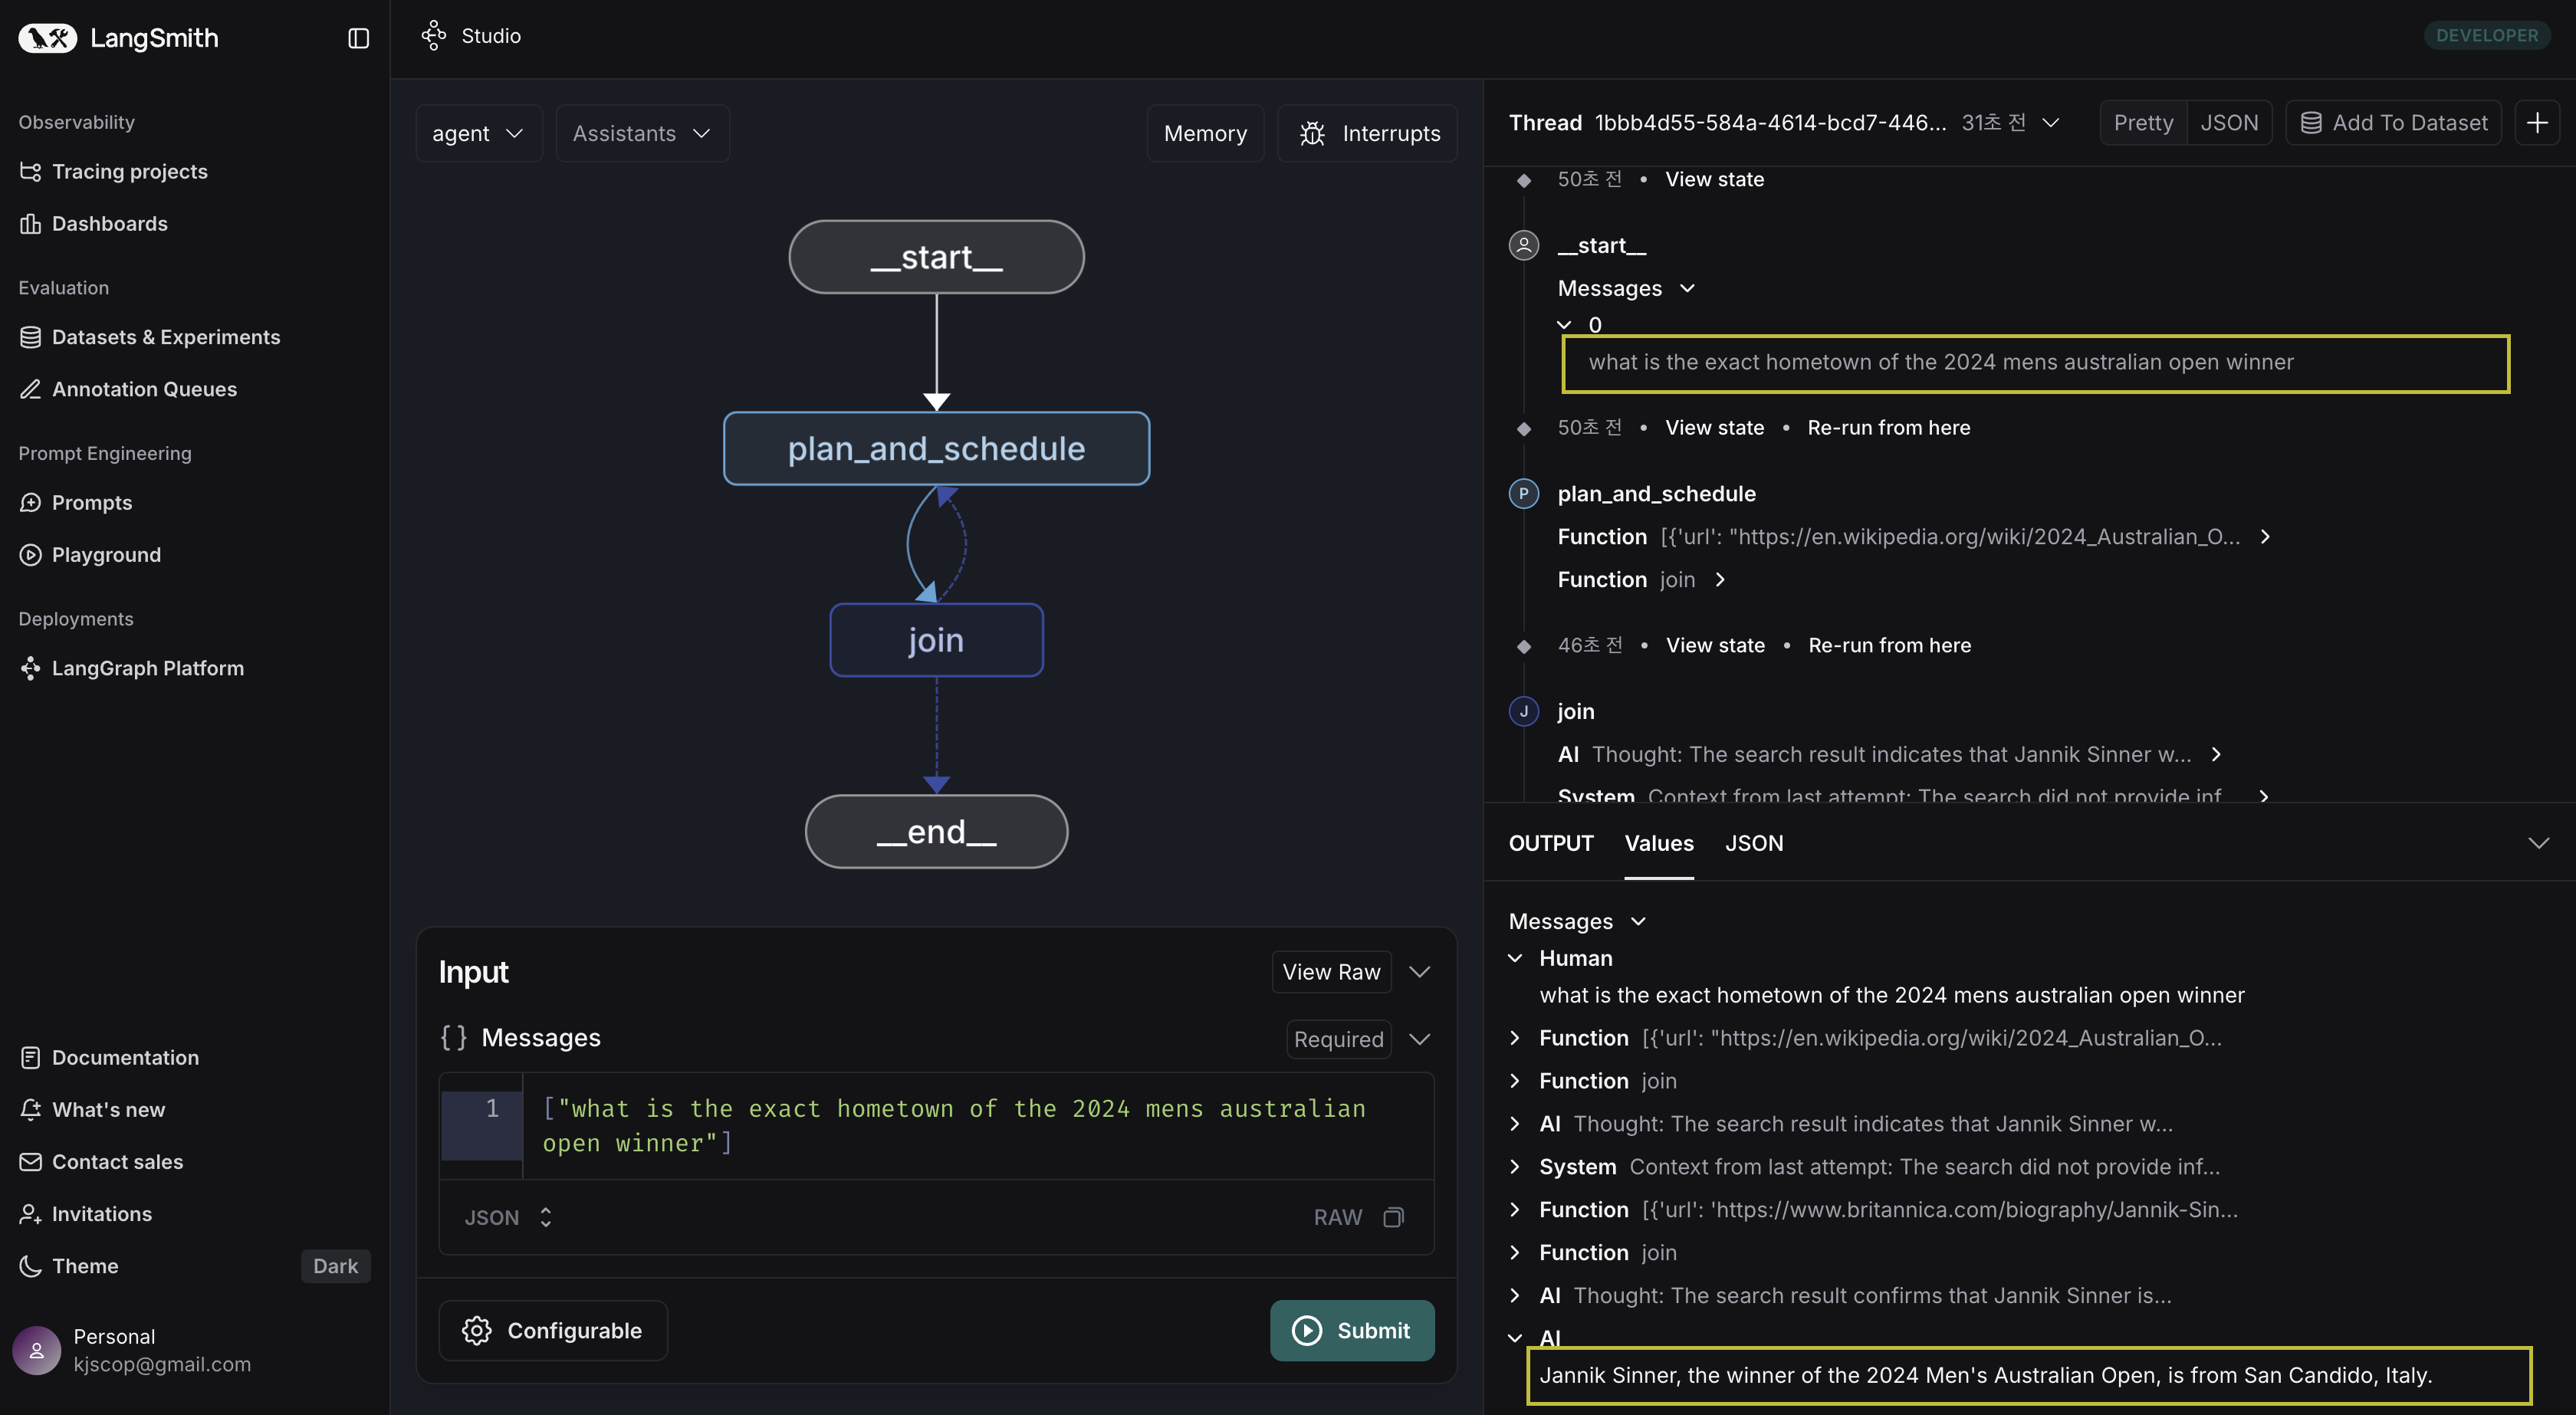
Task: Change the JSON format selector
Action: point(508,1217)
